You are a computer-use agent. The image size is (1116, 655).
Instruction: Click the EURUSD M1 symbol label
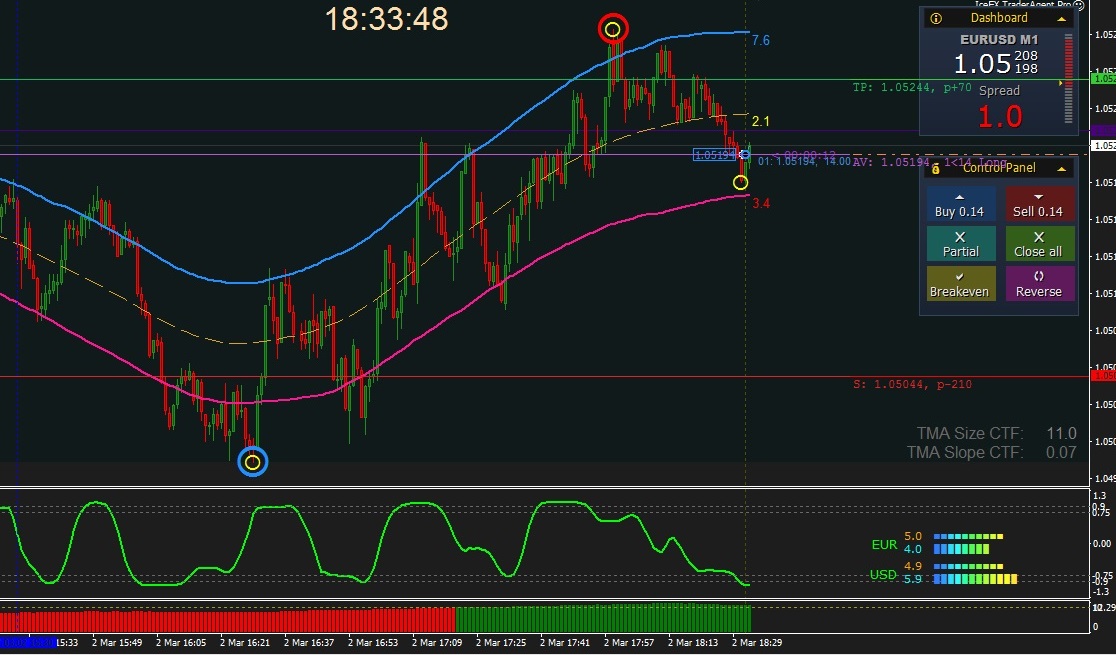(999, 40)
